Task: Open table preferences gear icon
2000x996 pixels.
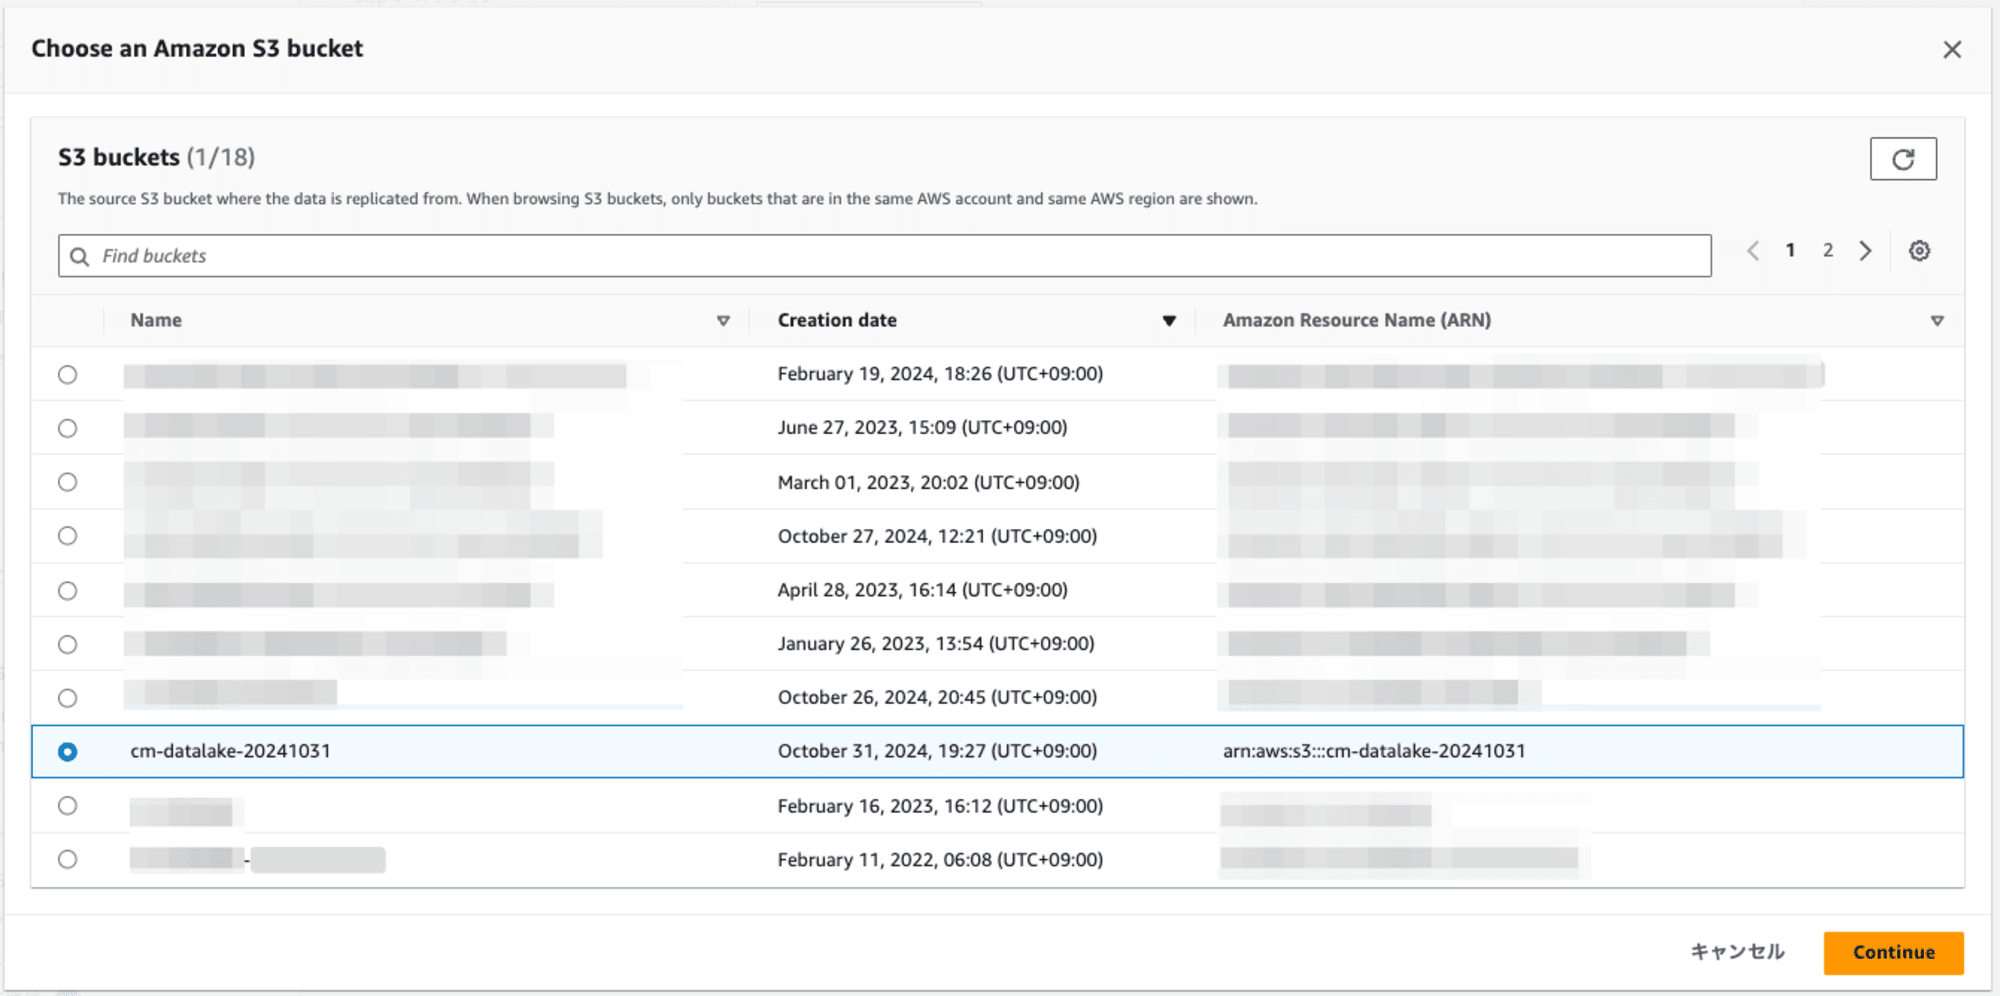Action: point(1919,251)
